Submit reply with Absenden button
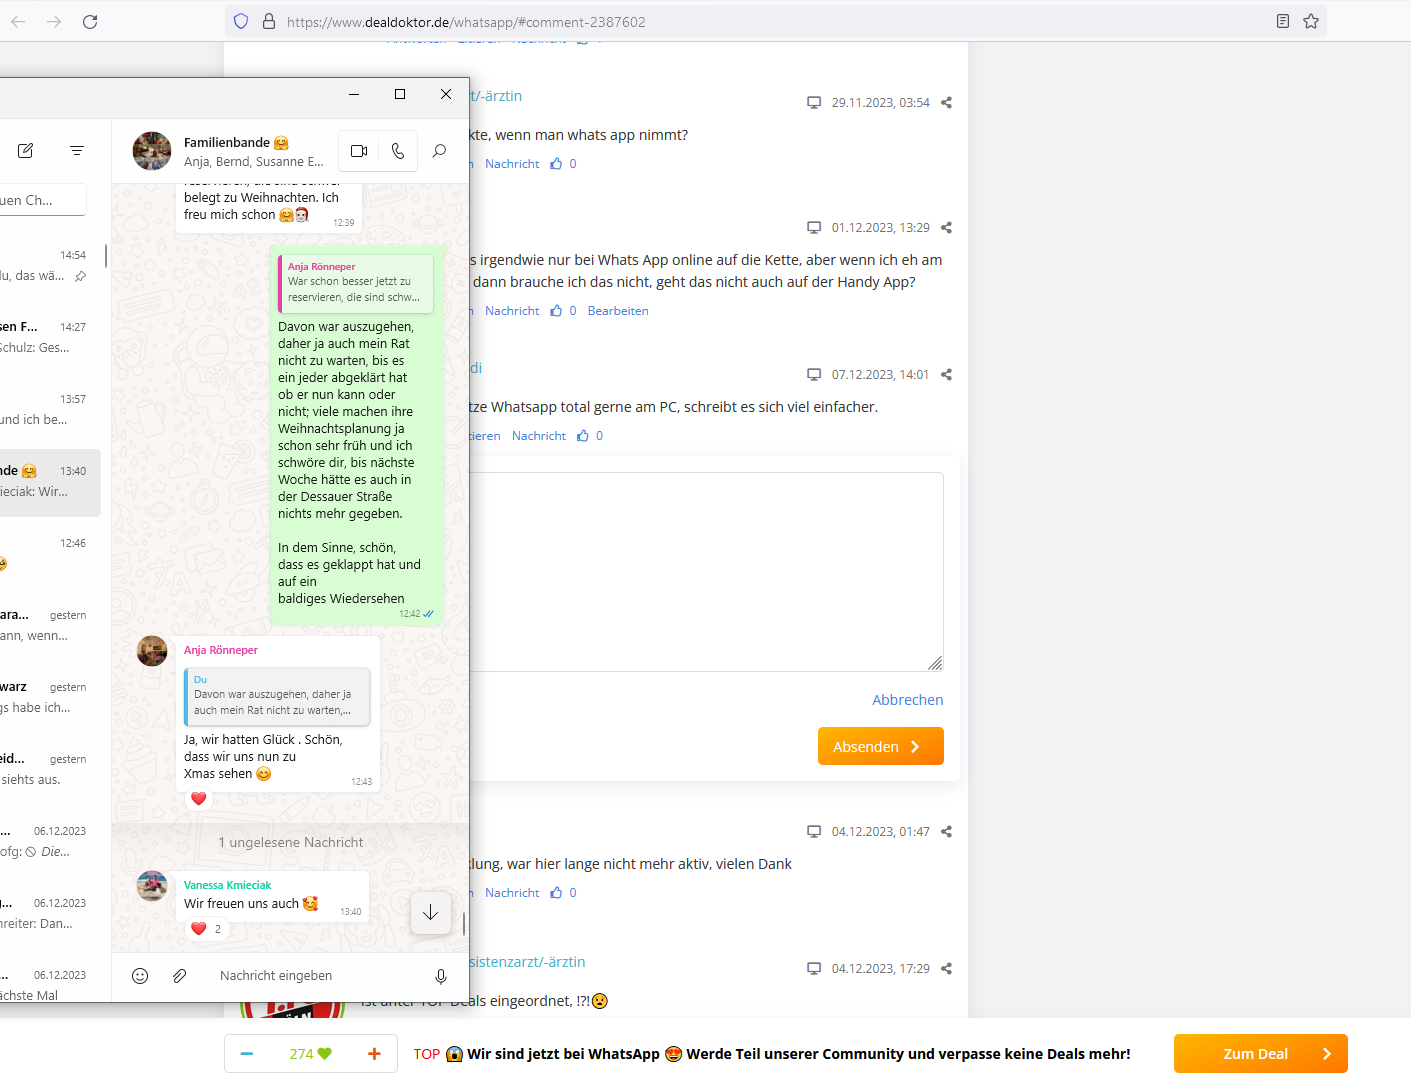 point(881,746)
